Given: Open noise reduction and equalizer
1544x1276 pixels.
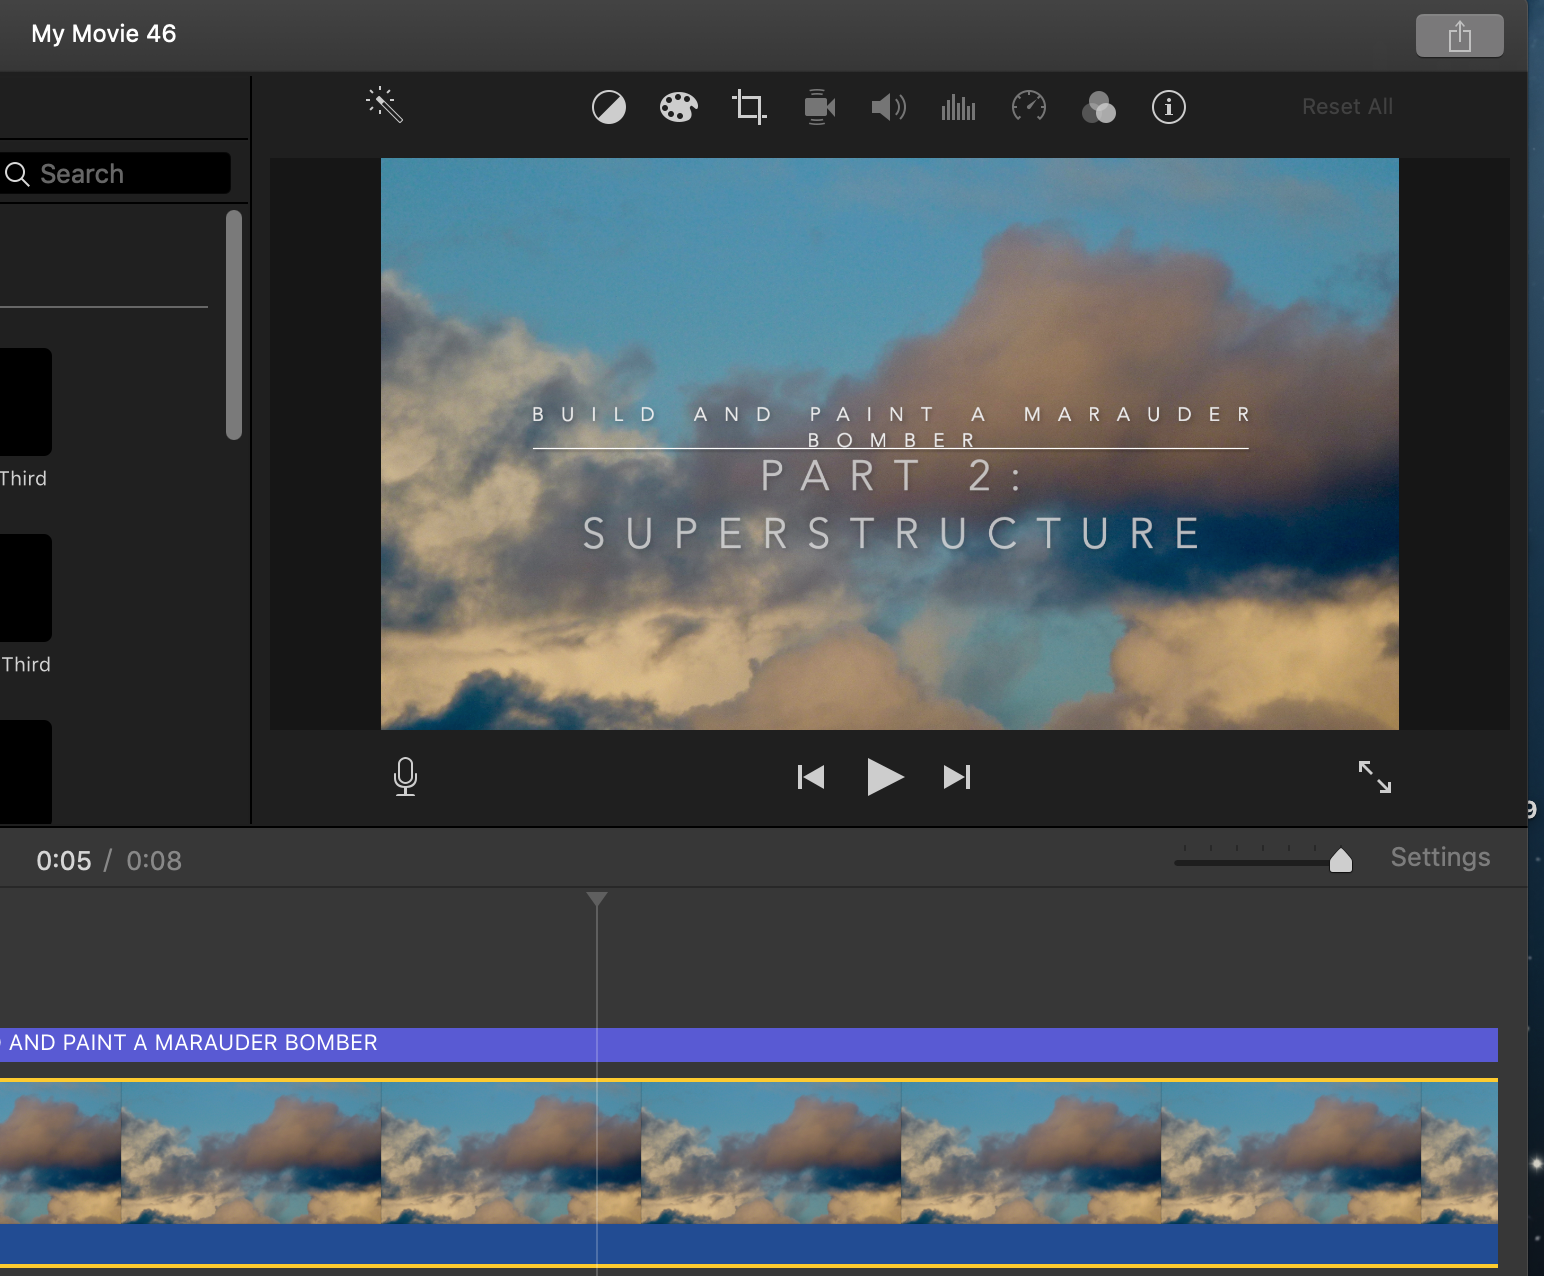Looking at the screenshot, I should [958, 107].
